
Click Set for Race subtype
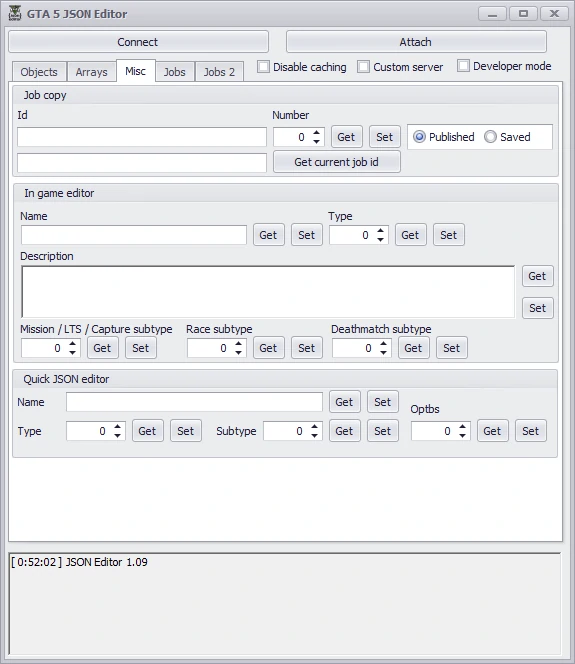point(307,348)
